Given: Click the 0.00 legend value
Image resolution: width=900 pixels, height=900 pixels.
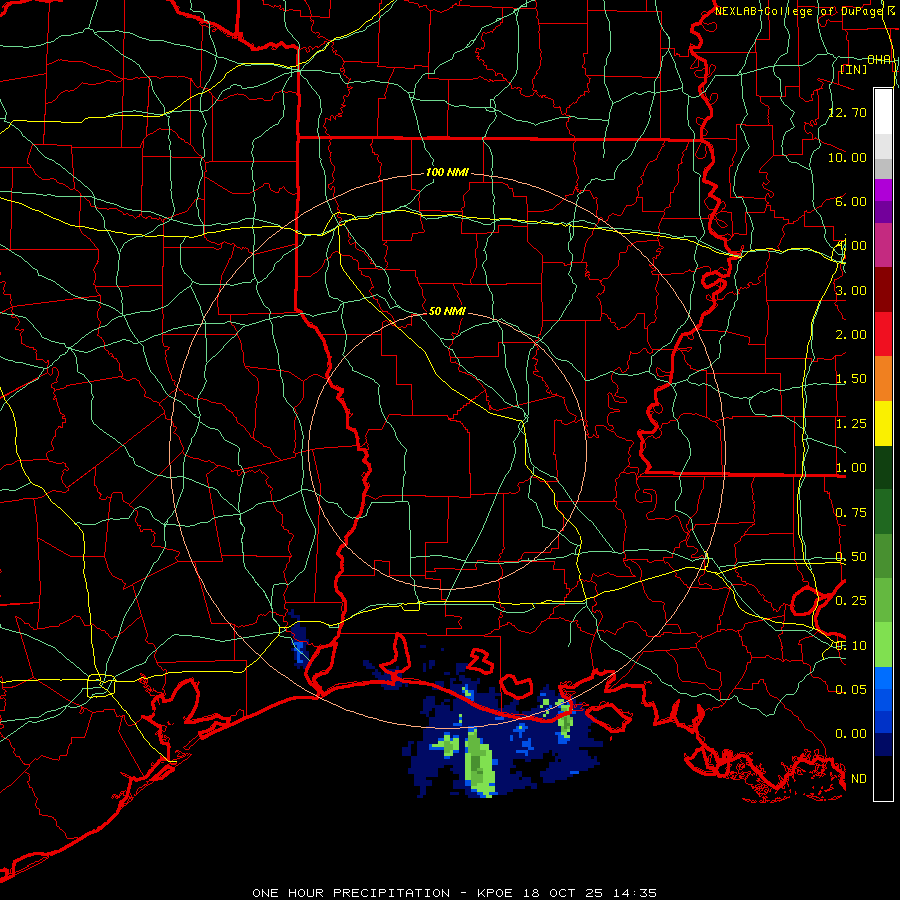Looking at the screenshot, I should point(851,734).
